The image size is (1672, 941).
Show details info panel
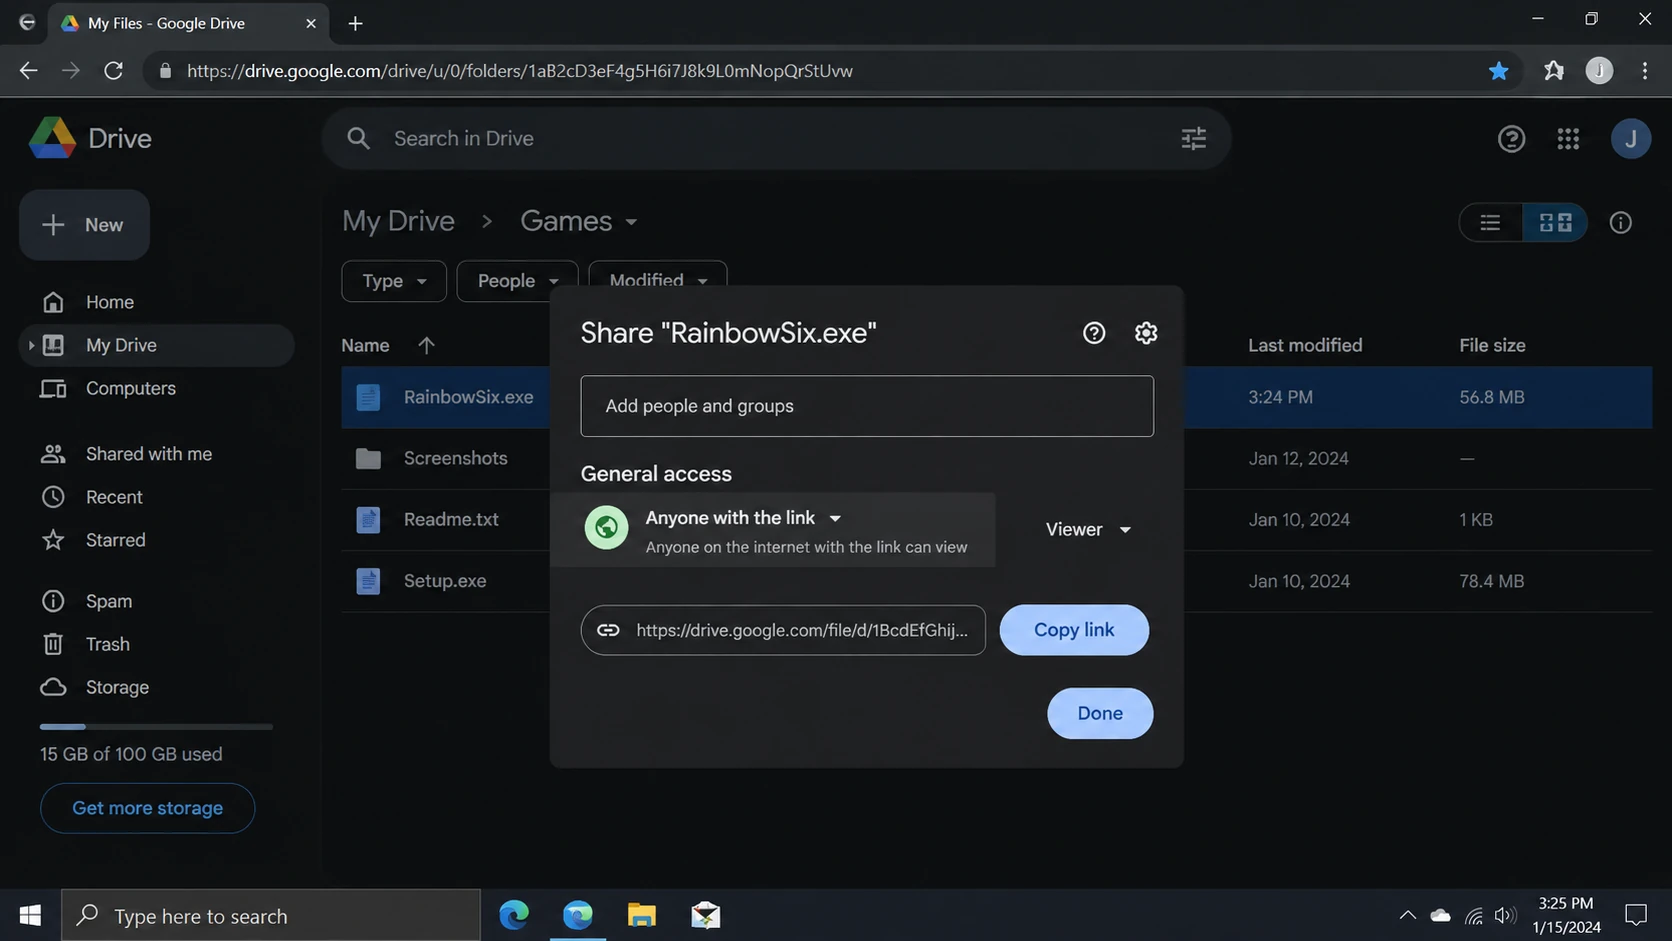click(1620, 223)
